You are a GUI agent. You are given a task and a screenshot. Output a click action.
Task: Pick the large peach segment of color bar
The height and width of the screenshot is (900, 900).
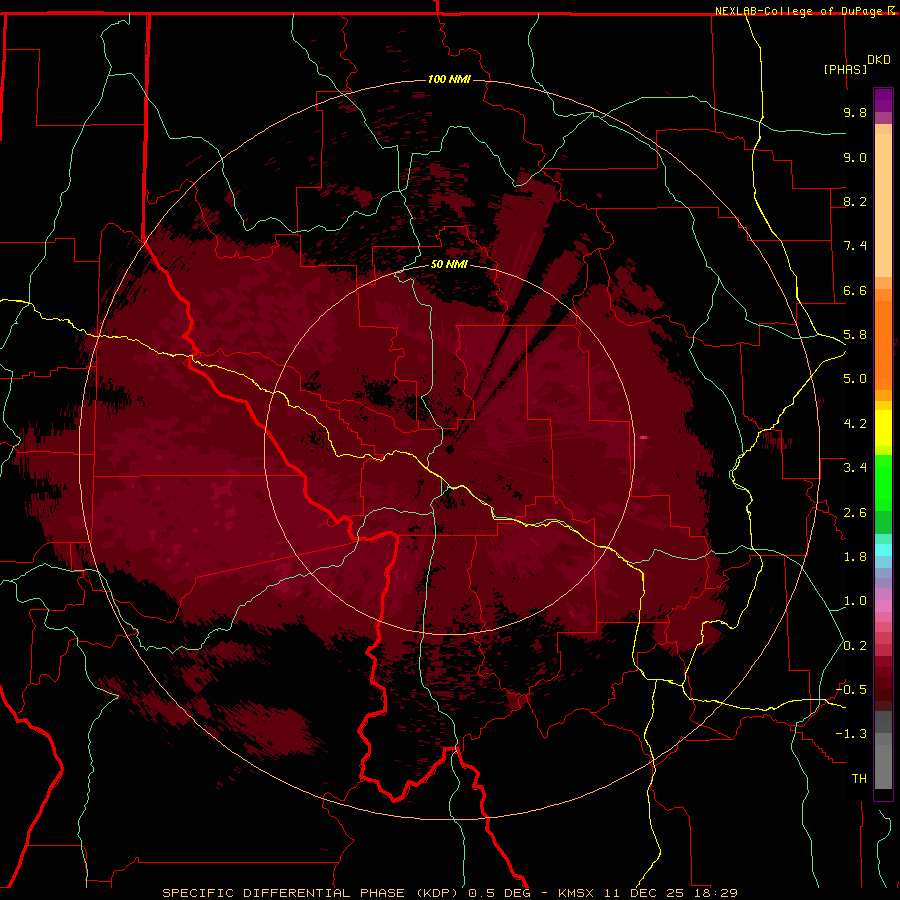883,207
